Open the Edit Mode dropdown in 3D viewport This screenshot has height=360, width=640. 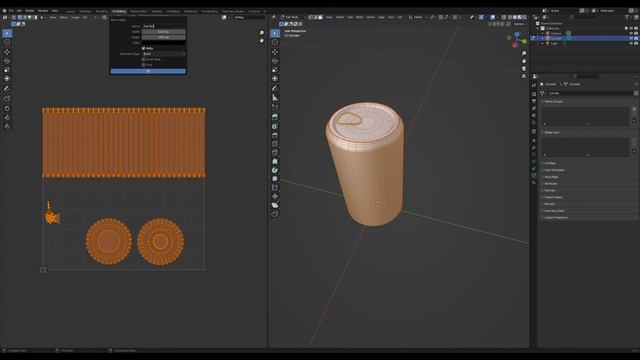click(x=292, y=17)
